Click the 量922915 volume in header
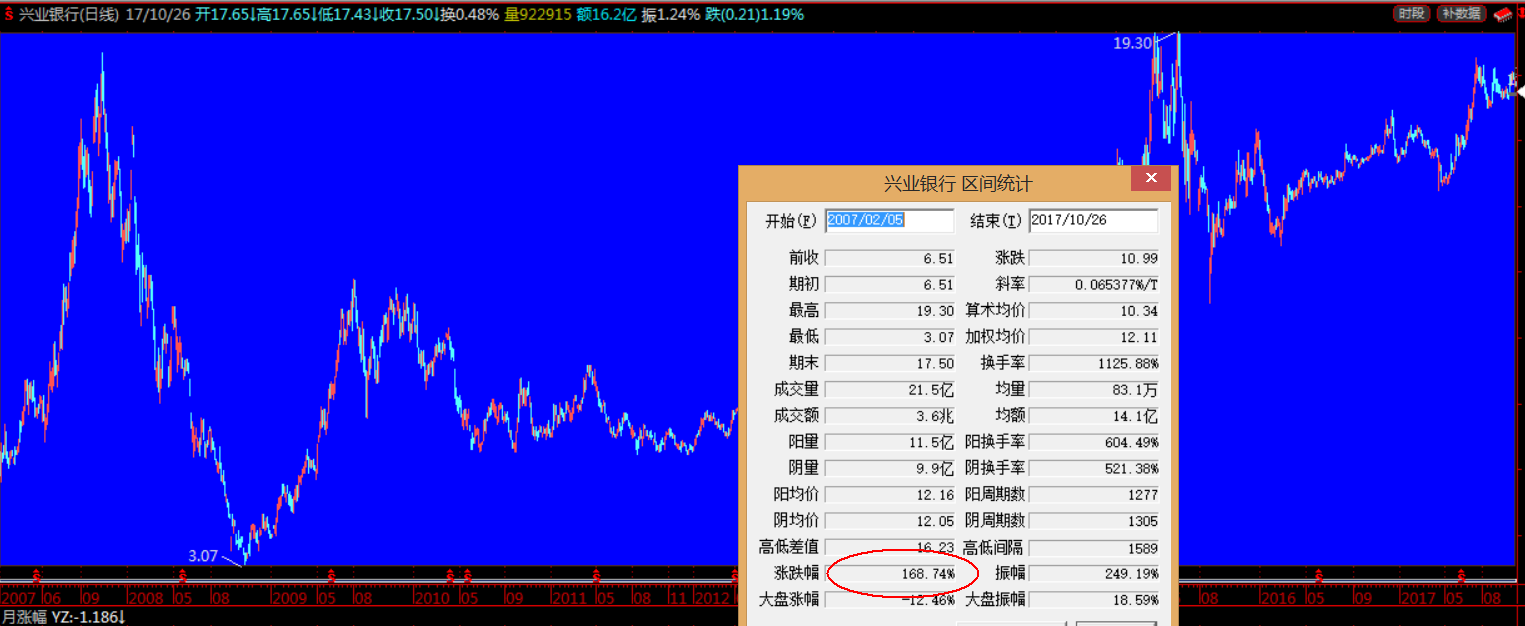This screenshot has height=626, width=1525. pos(538,15)
